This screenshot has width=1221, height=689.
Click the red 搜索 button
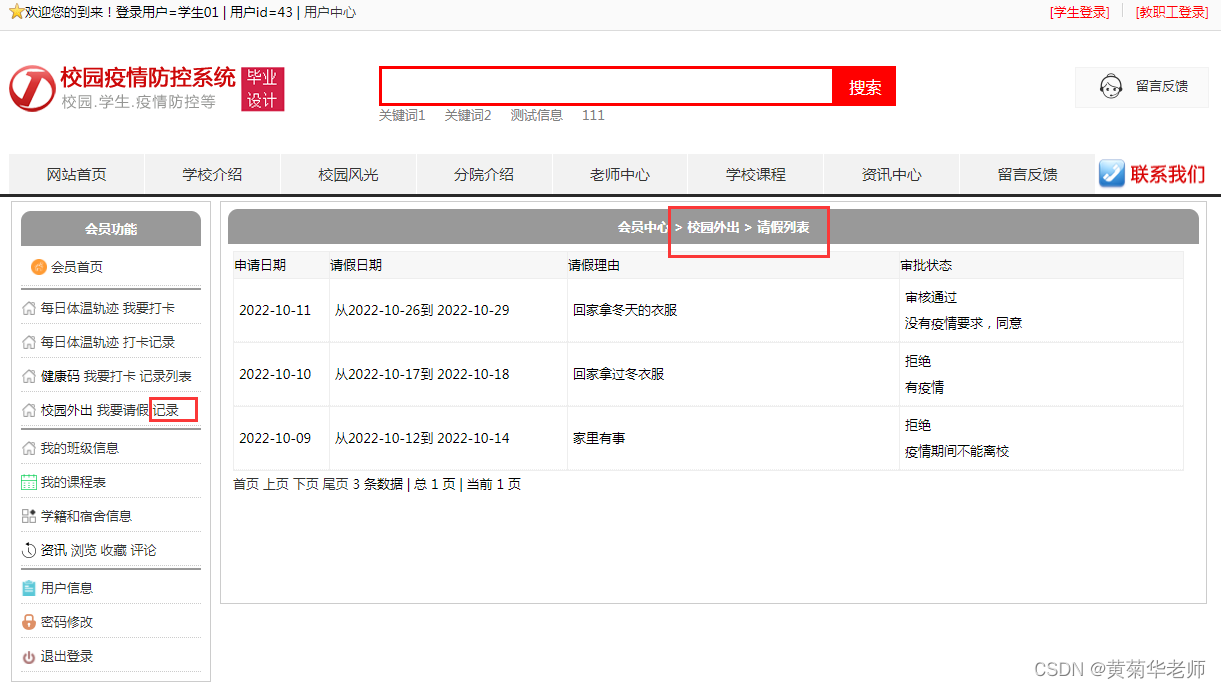coord(865,86)
